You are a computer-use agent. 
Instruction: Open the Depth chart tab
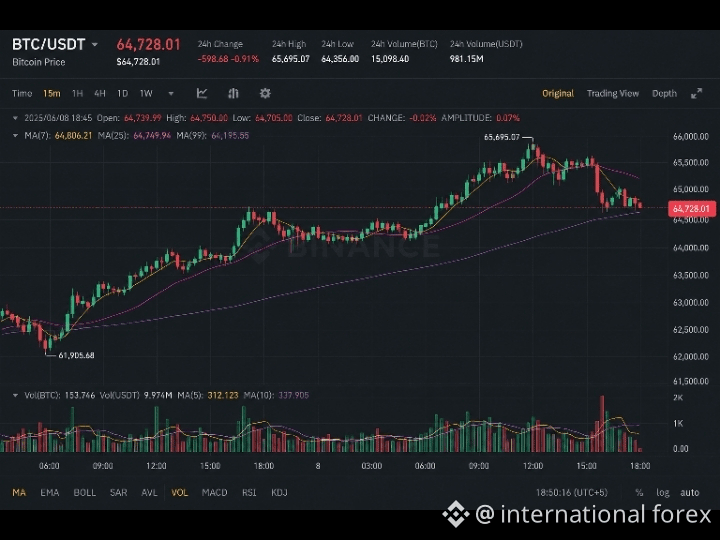click(x=664, y=93)
